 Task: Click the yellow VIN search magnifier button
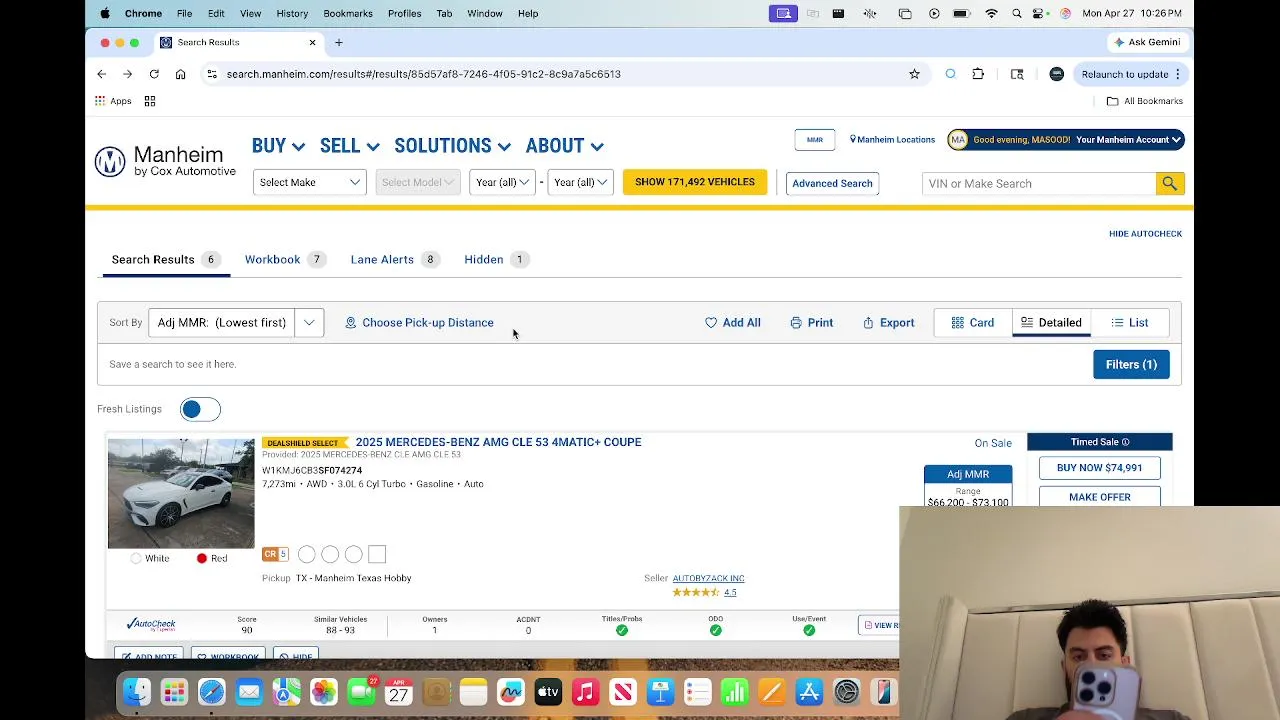pyautogui.click(x=1169, y=183)
